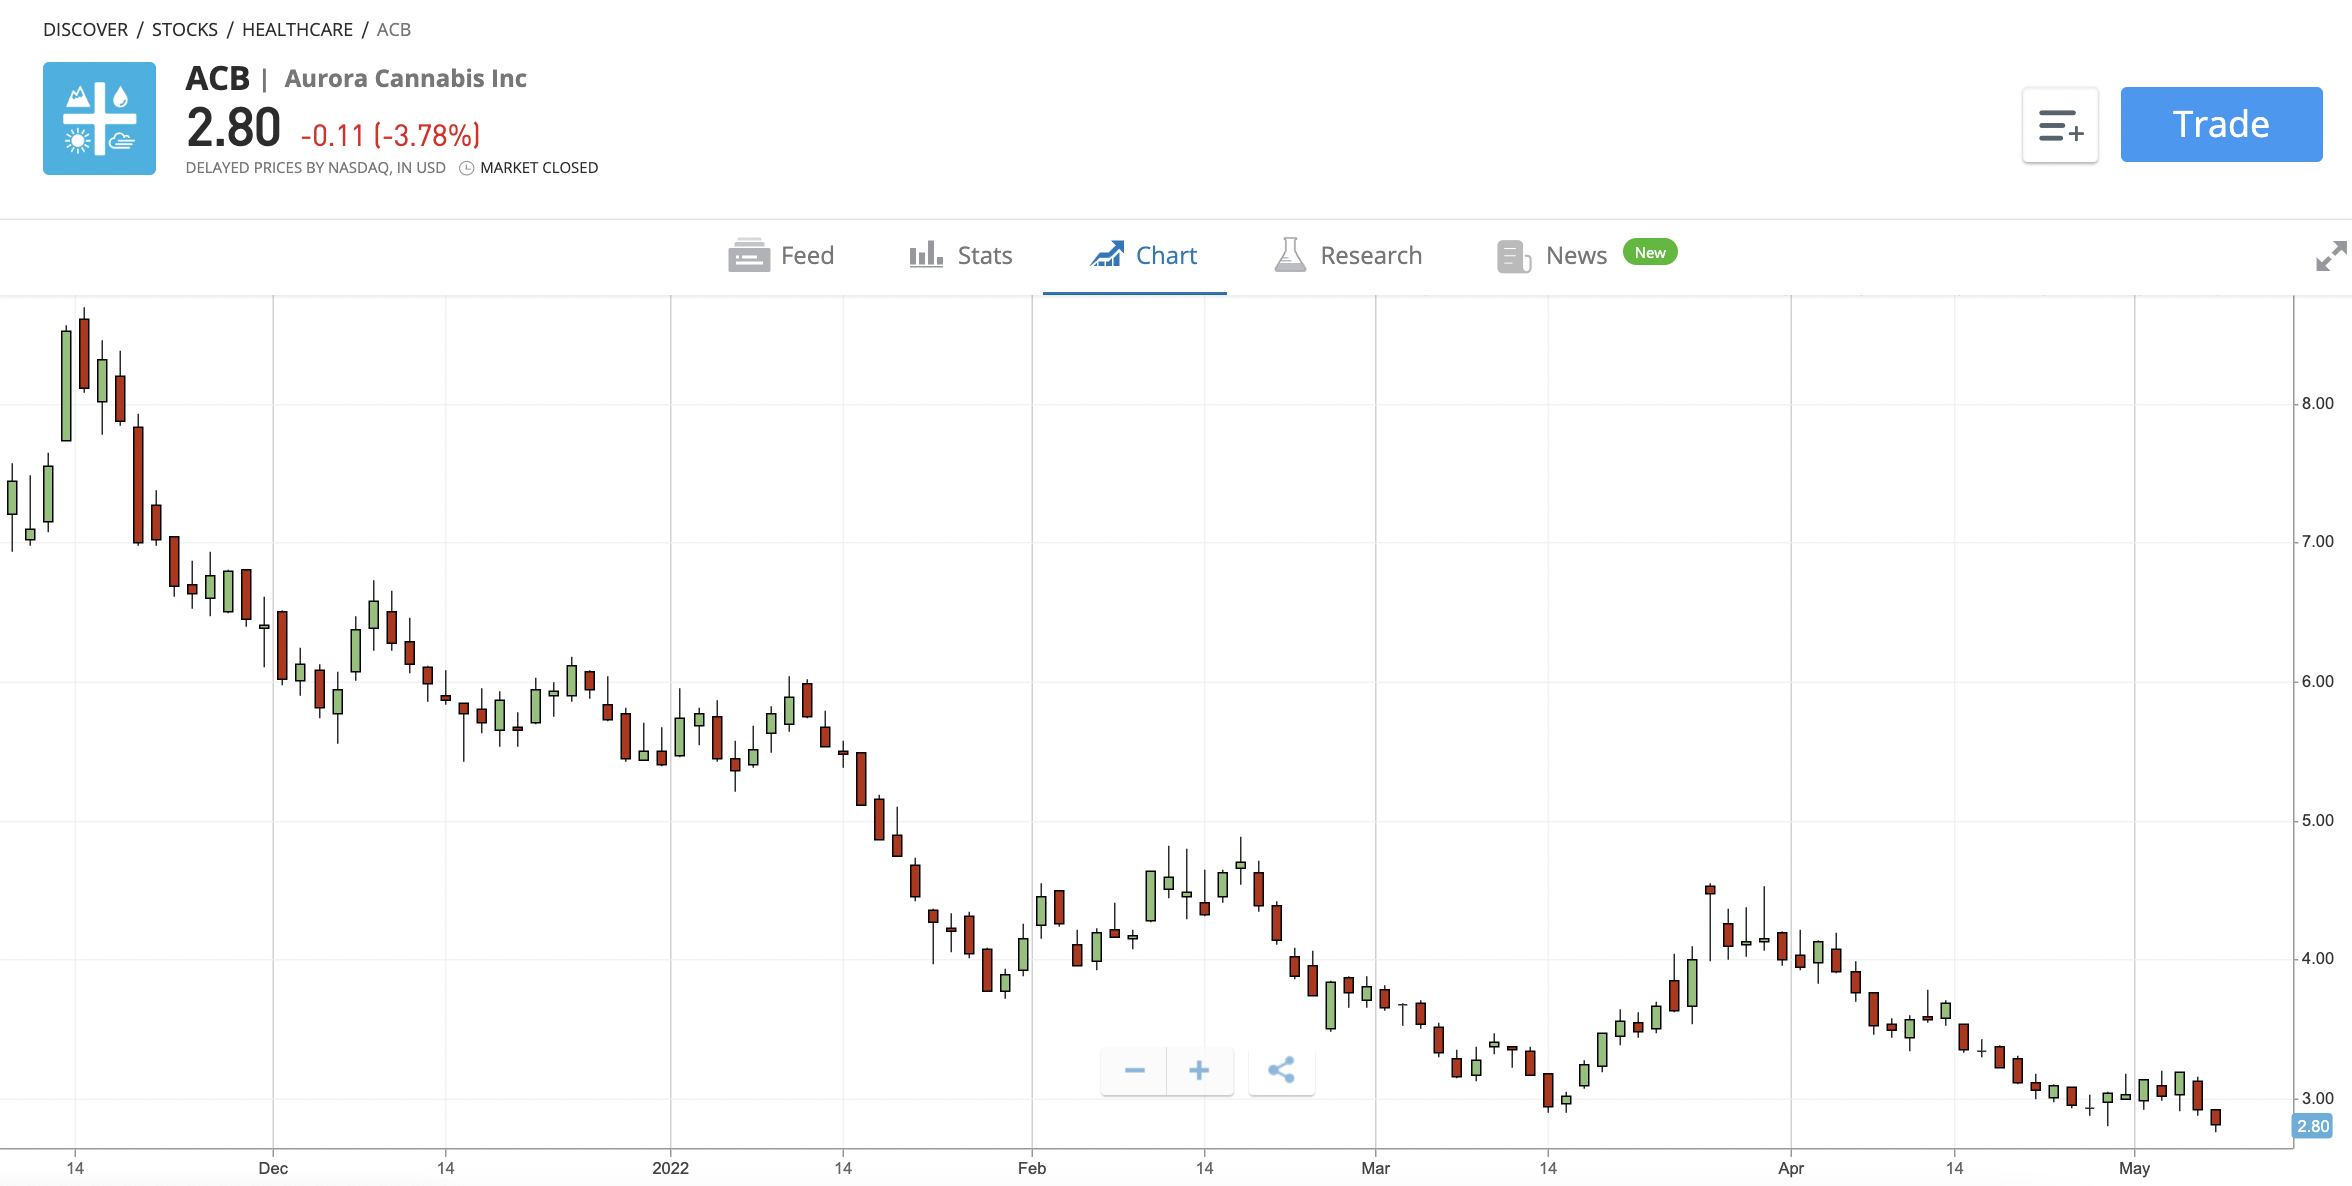Screen dimensions: 2352x1186
Task: Share the chart via share icon
Action: pyautogui.click(x=1281, y=1070)
